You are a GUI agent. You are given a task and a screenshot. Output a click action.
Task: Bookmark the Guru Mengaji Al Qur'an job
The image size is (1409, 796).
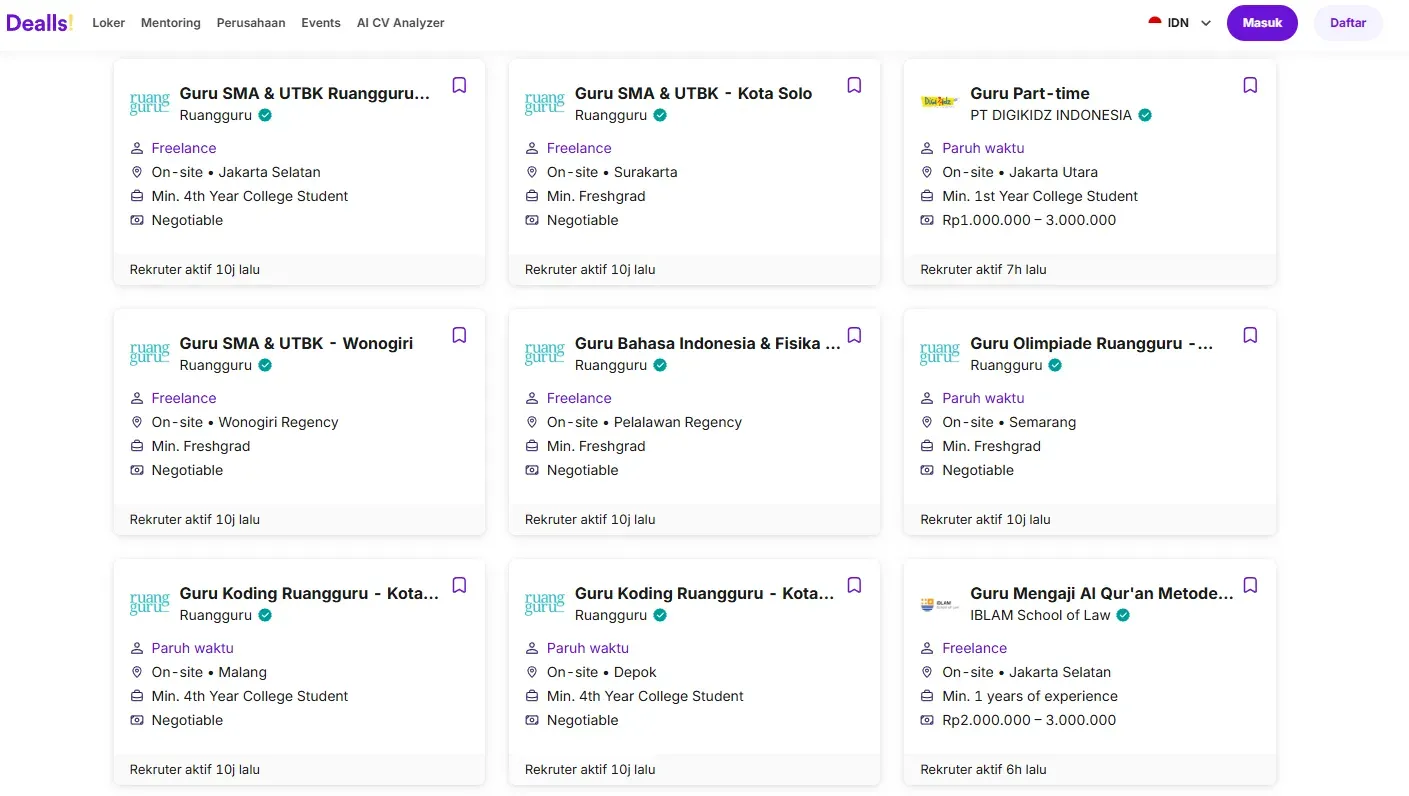point(1250,585)
